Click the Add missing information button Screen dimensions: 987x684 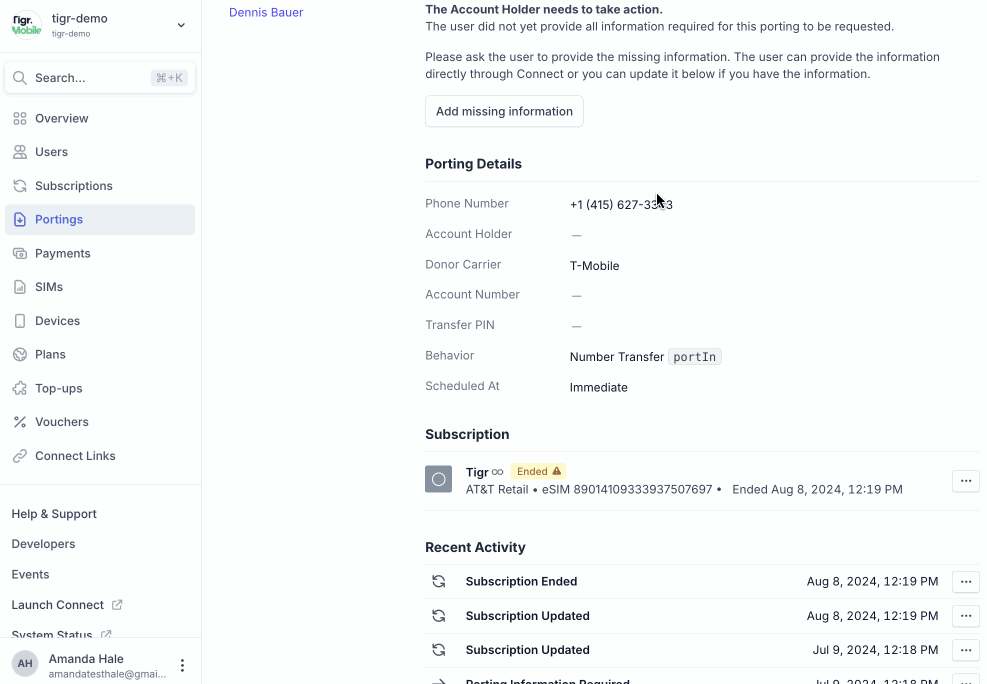point(504,111)
